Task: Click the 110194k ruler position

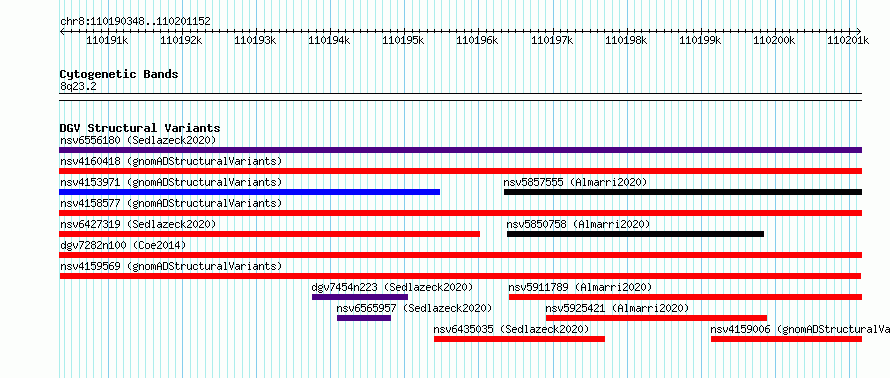Action: point(329,40)
